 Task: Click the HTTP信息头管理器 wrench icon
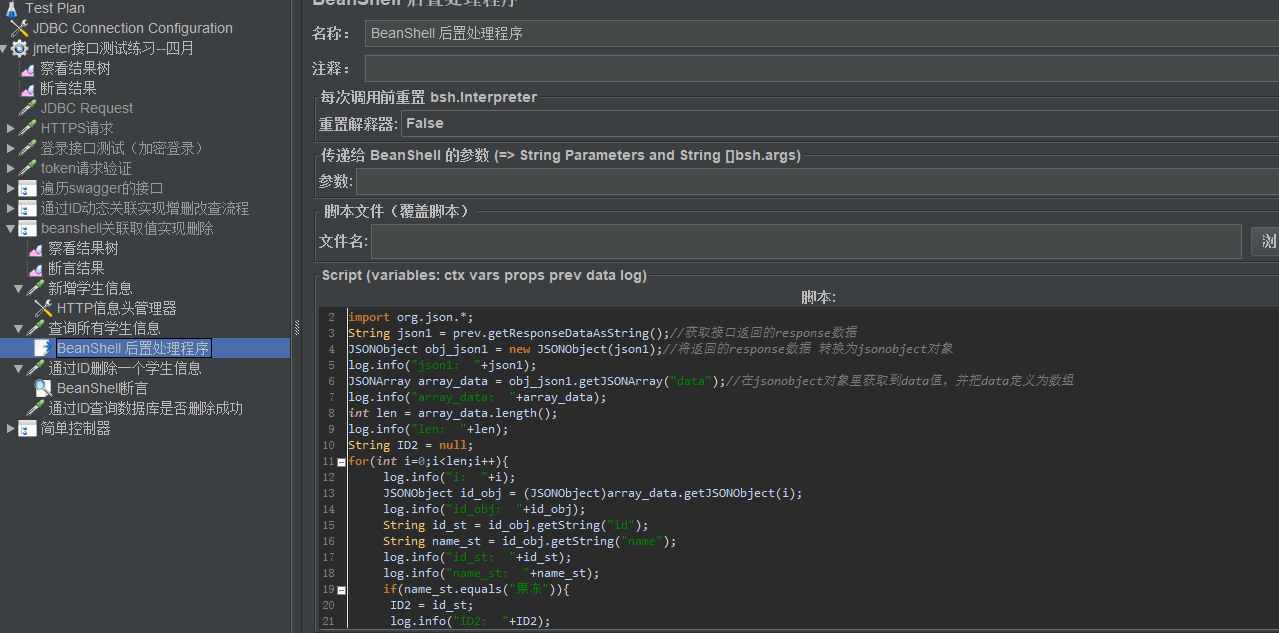click(43, 308)
